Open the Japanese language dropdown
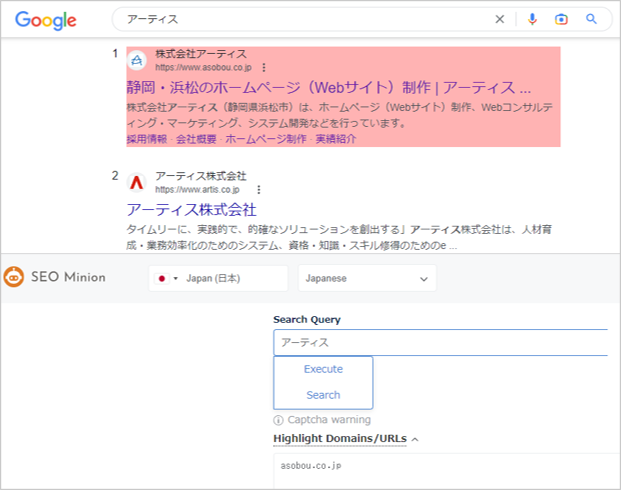This screenshot has height=490, width=621. coord(367,278)
